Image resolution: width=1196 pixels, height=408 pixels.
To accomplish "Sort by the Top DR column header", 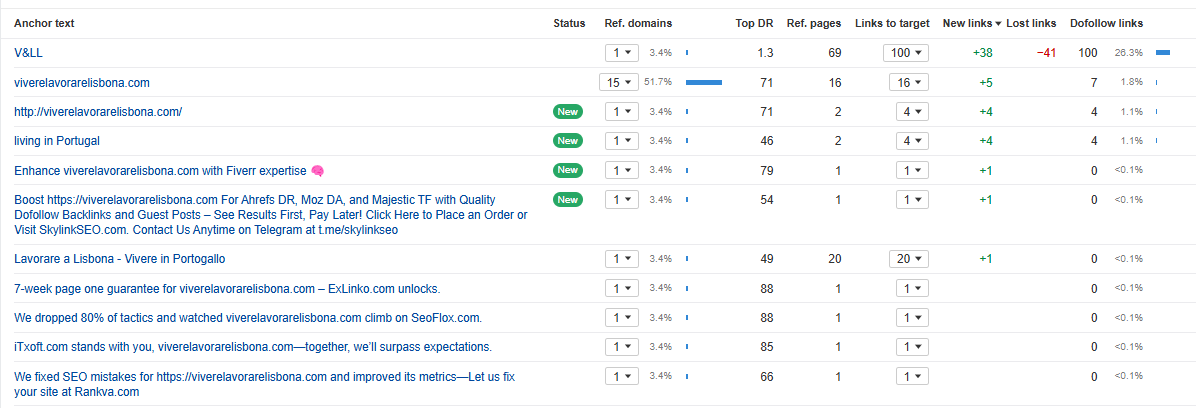I will 754,23.
